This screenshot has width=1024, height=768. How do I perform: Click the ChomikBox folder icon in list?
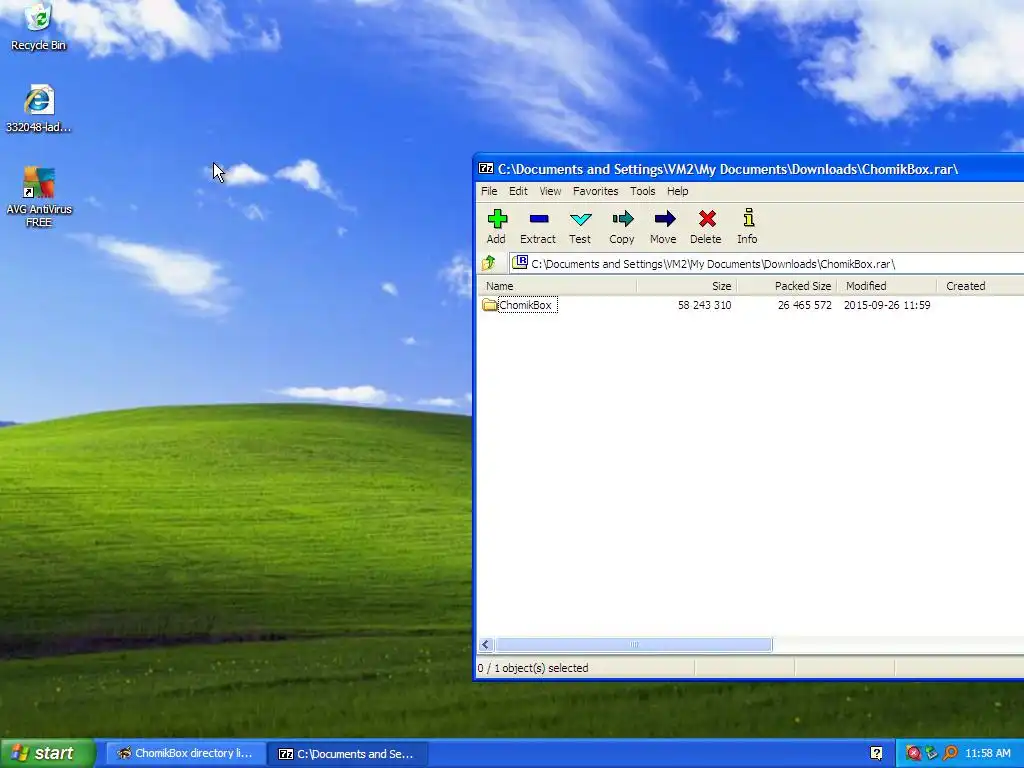coord(490,305)
